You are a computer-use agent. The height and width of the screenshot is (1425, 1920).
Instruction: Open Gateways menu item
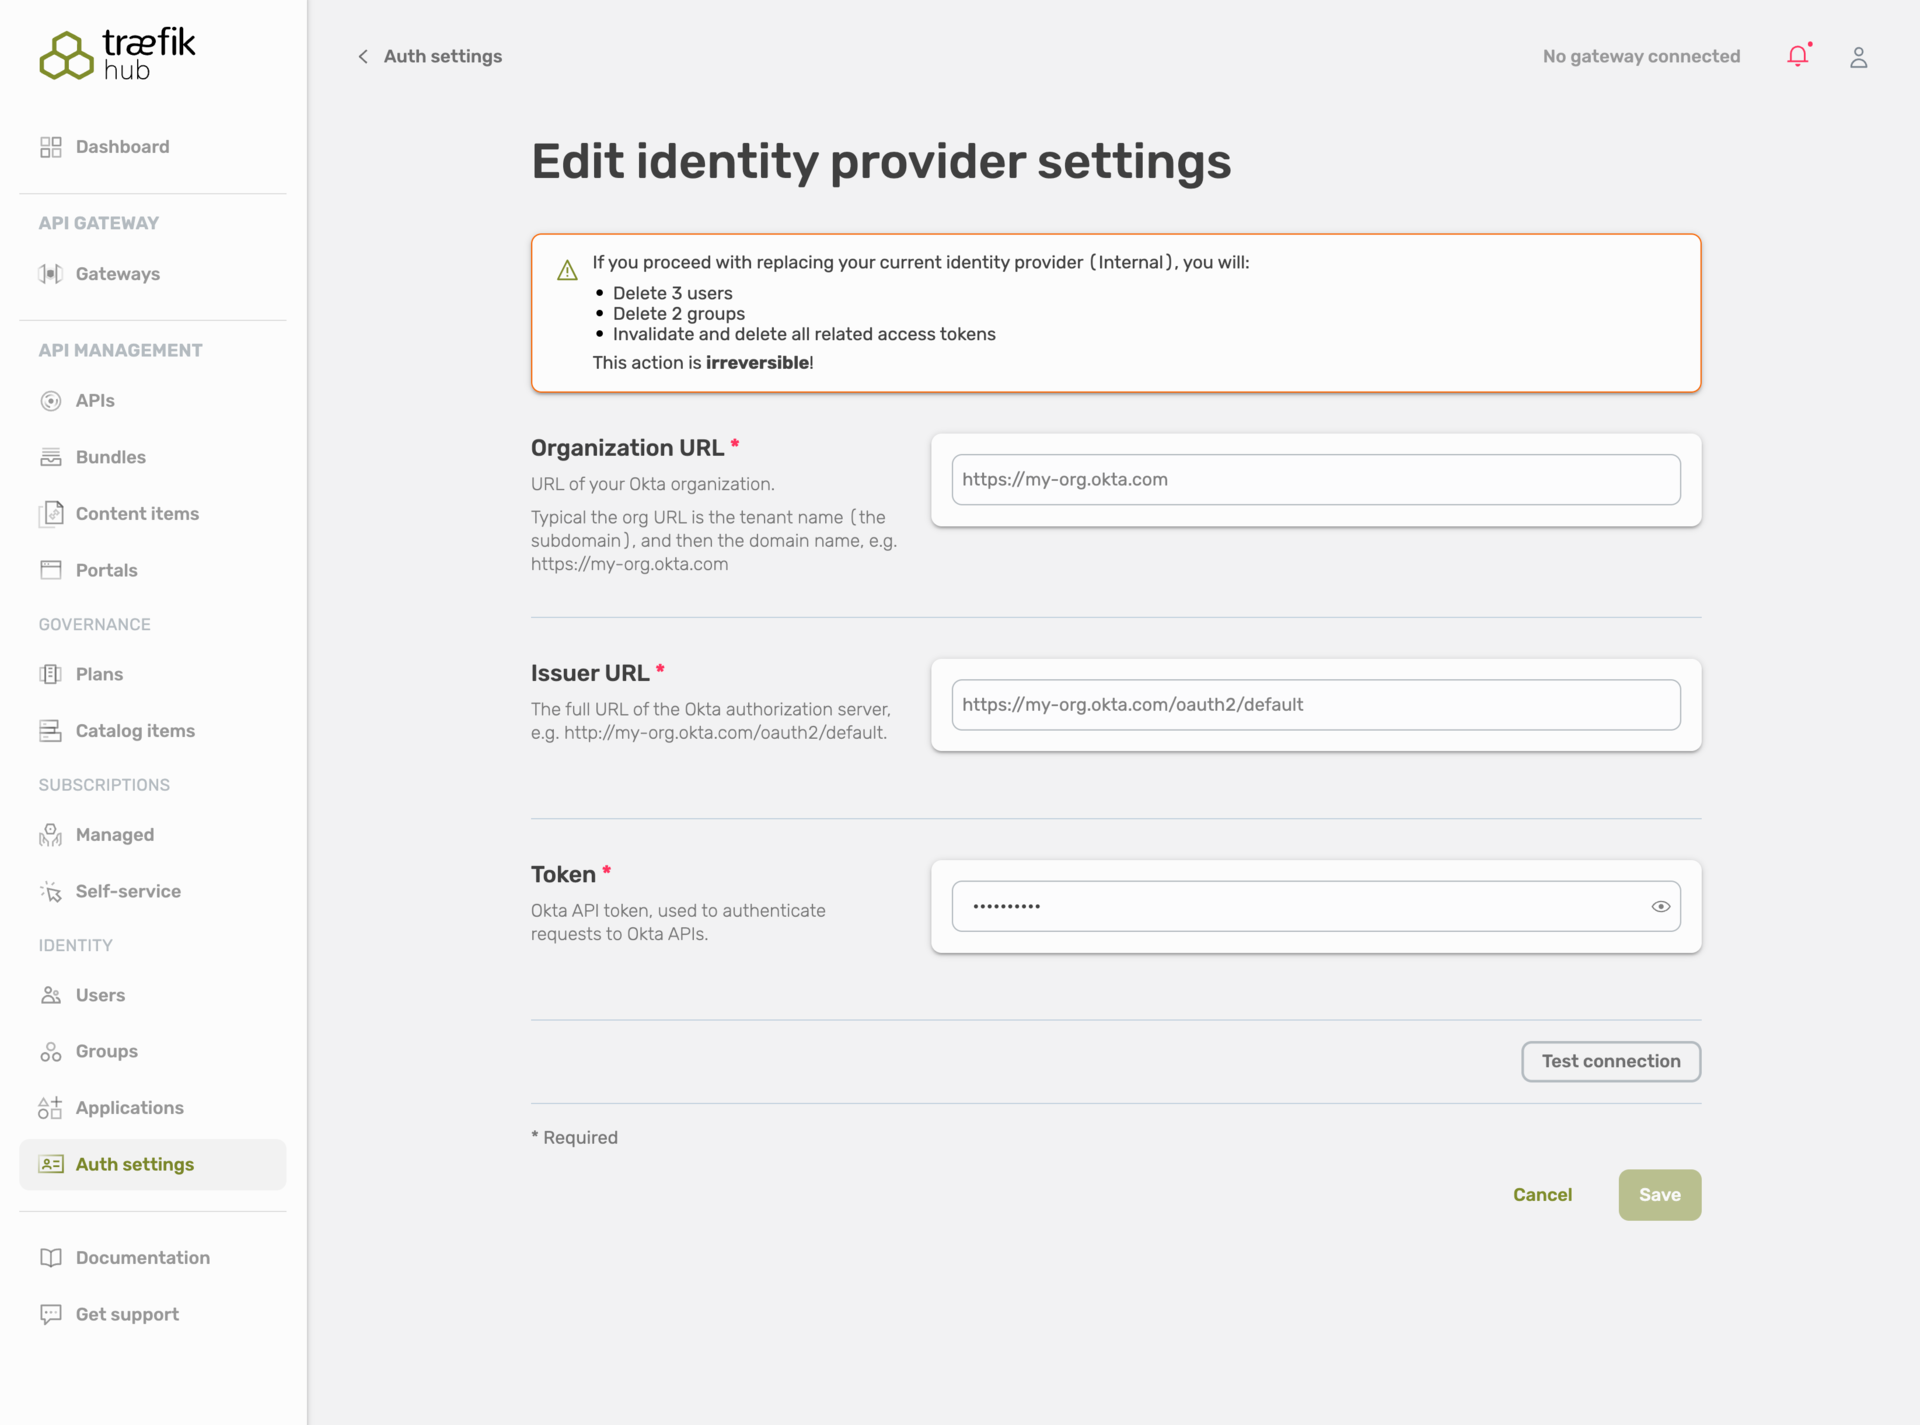(x=153, y=274)
